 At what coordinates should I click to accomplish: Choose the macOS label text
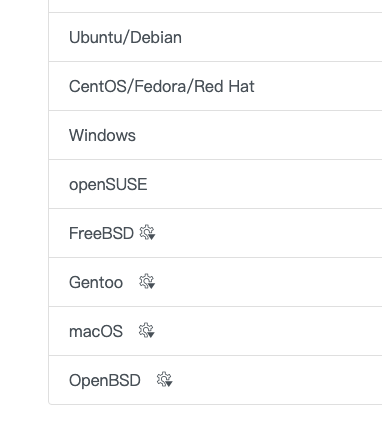(x=96, y=331)
